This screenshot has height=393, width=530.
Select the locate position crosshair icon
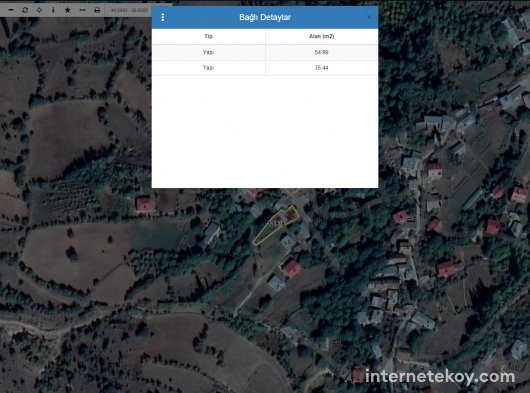point(39,10)
